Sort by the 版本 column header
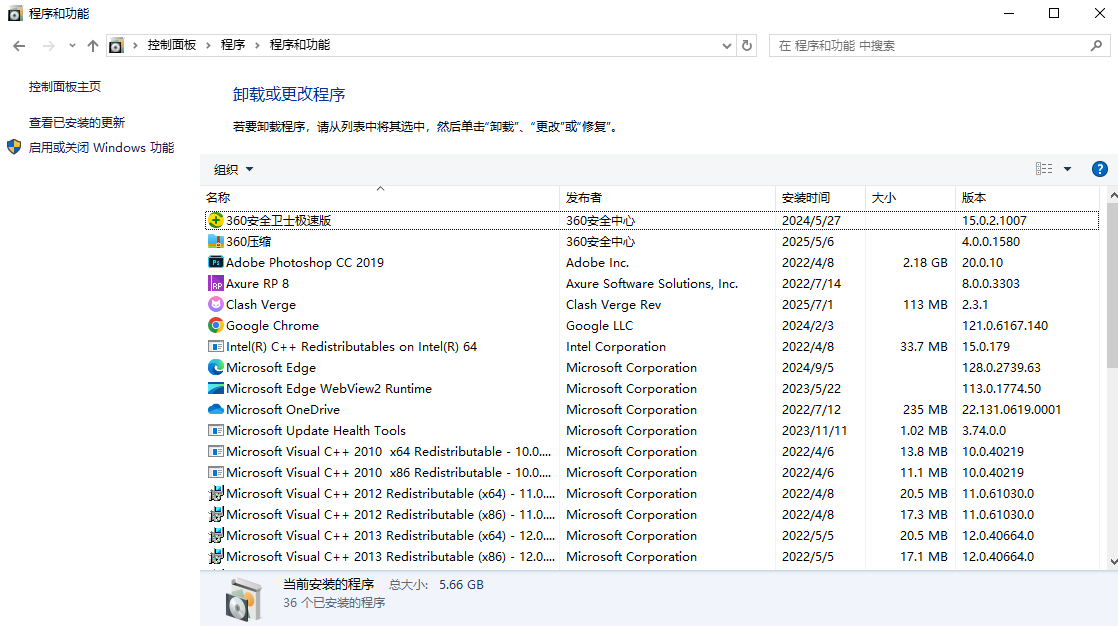This screenshot has height=626, width=1118. click(x=1027, y=197)
